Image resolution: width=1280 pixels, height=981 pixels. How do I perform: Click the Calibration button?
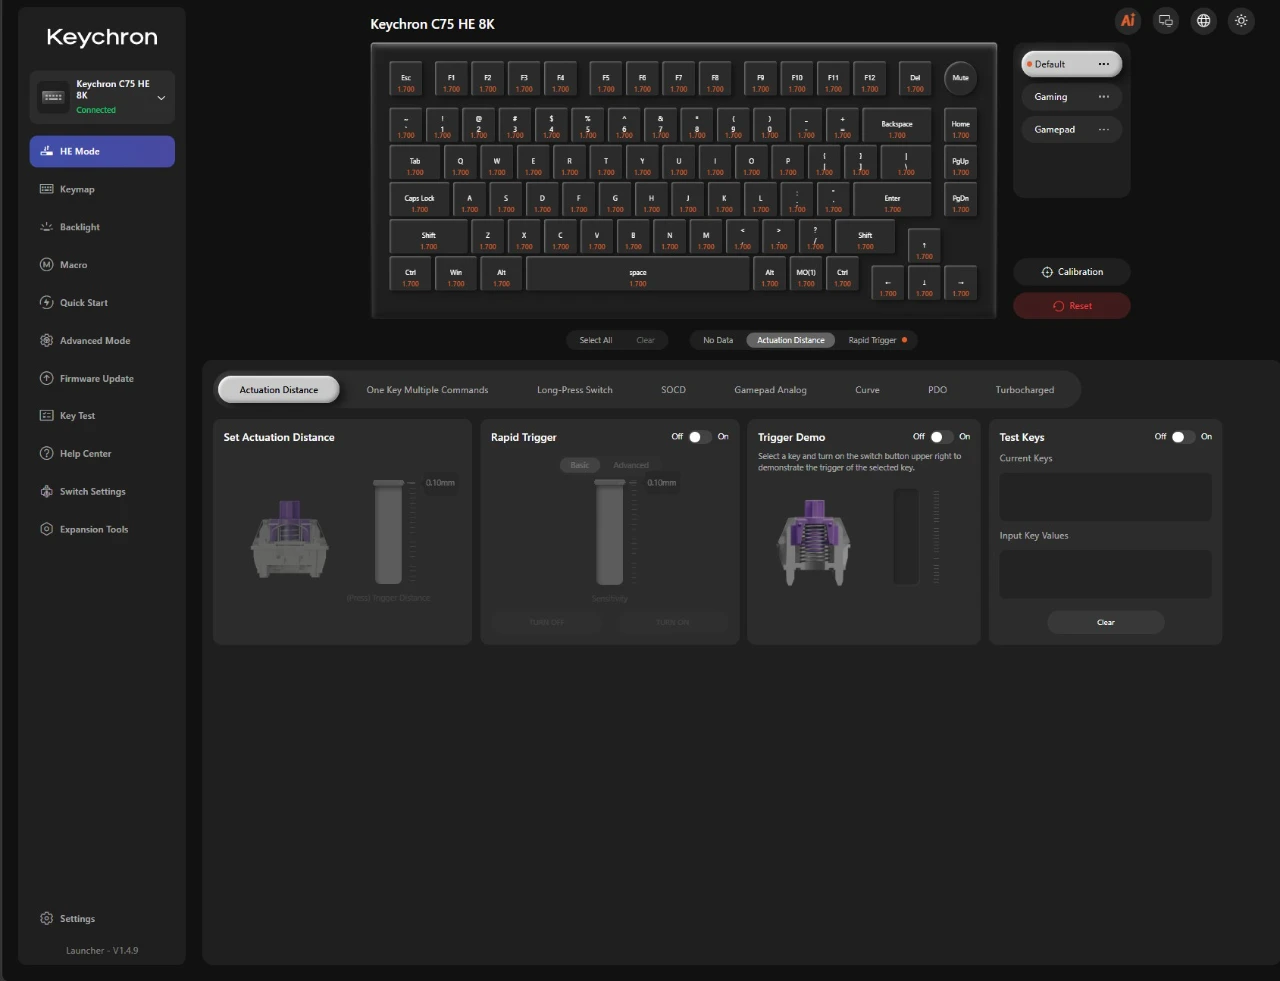point(1072,272)
